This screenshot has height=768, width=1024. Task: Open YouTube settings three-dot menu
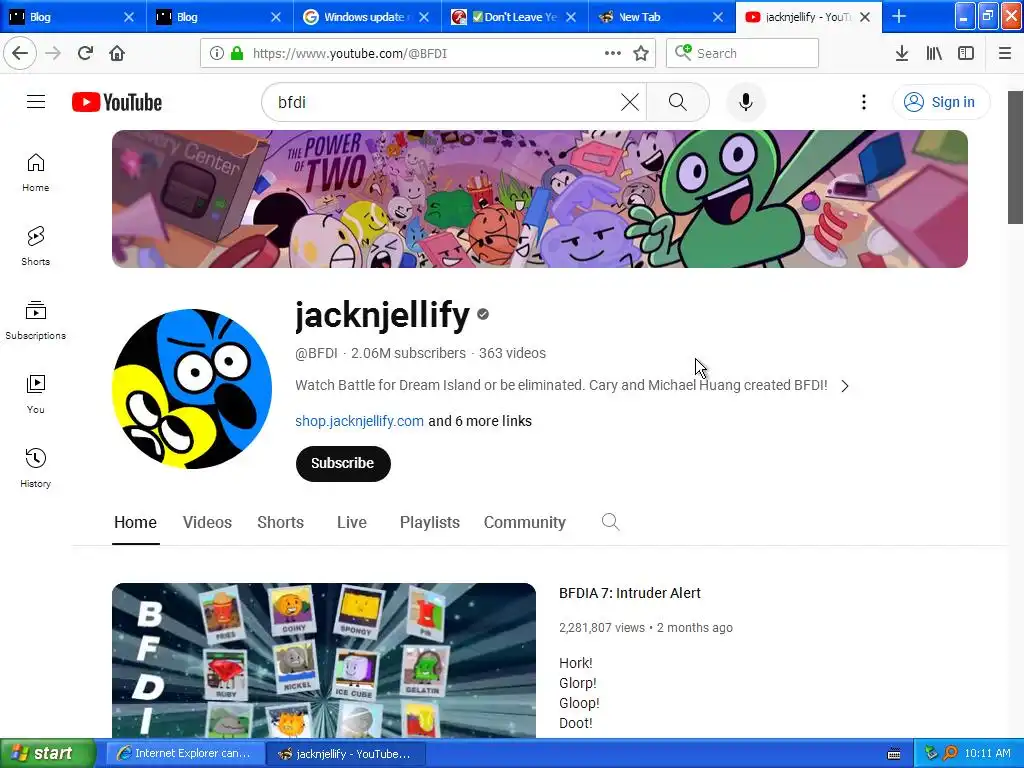coord(864,102)
